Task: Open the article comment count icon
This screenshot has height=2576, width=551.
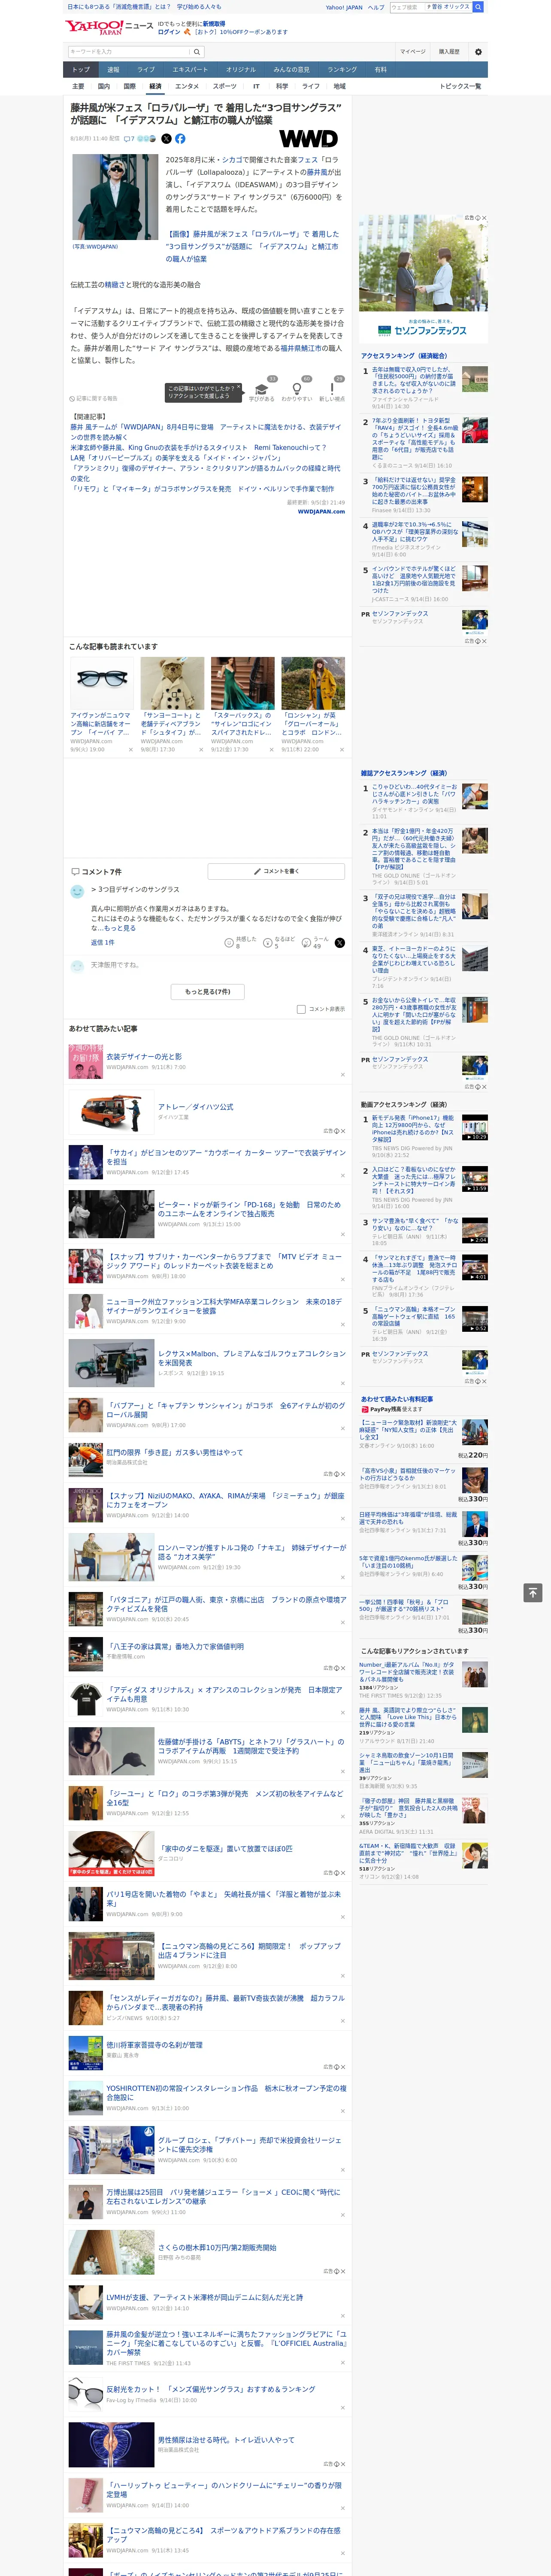Action: (130, 139)
